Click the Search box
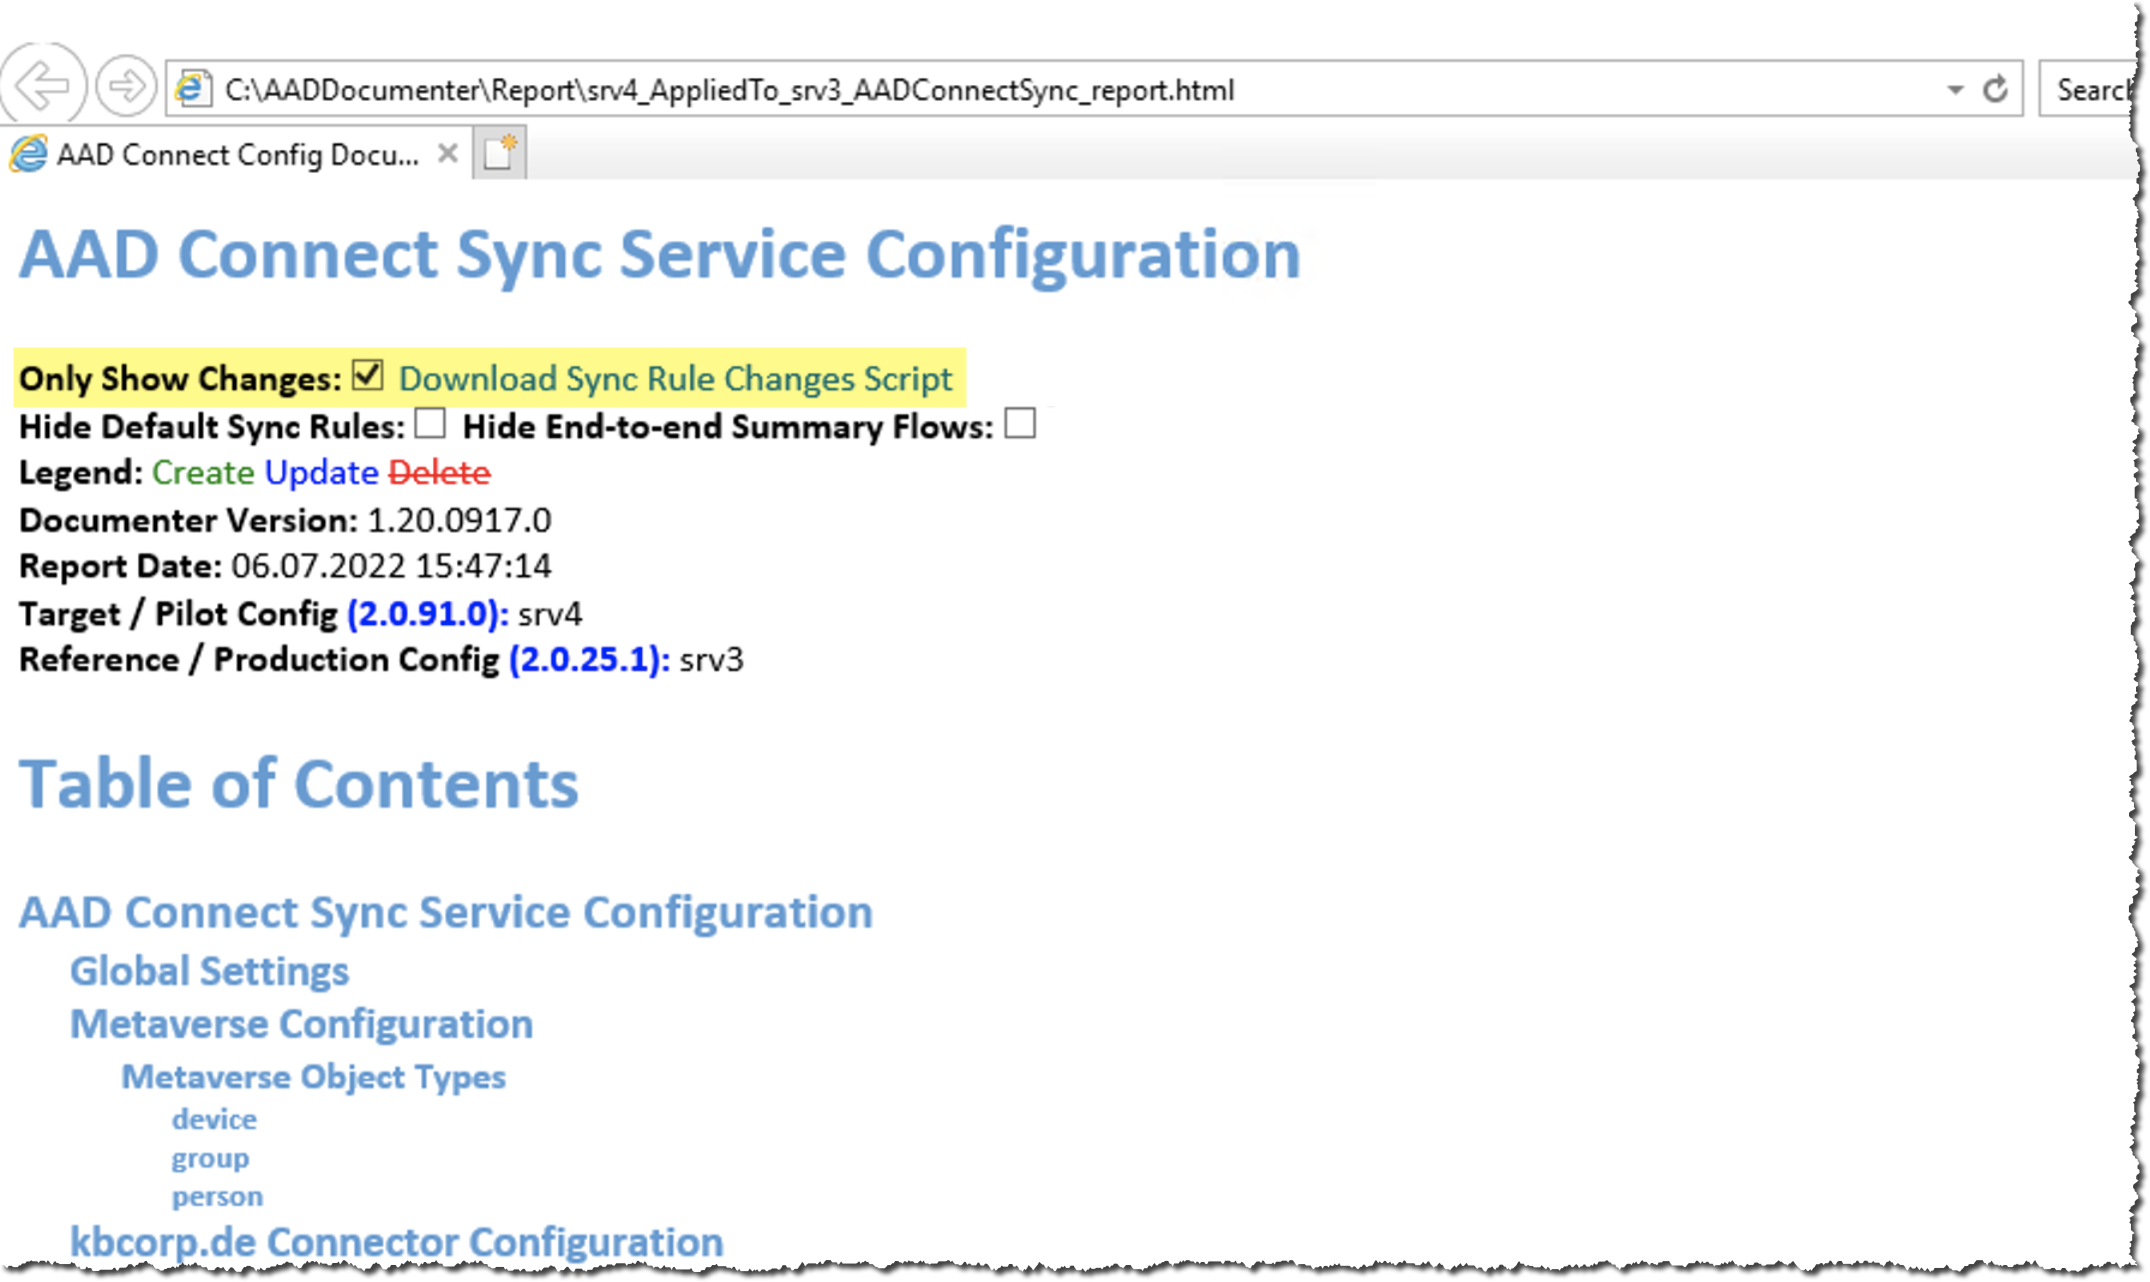 (x=2088, y=89)
